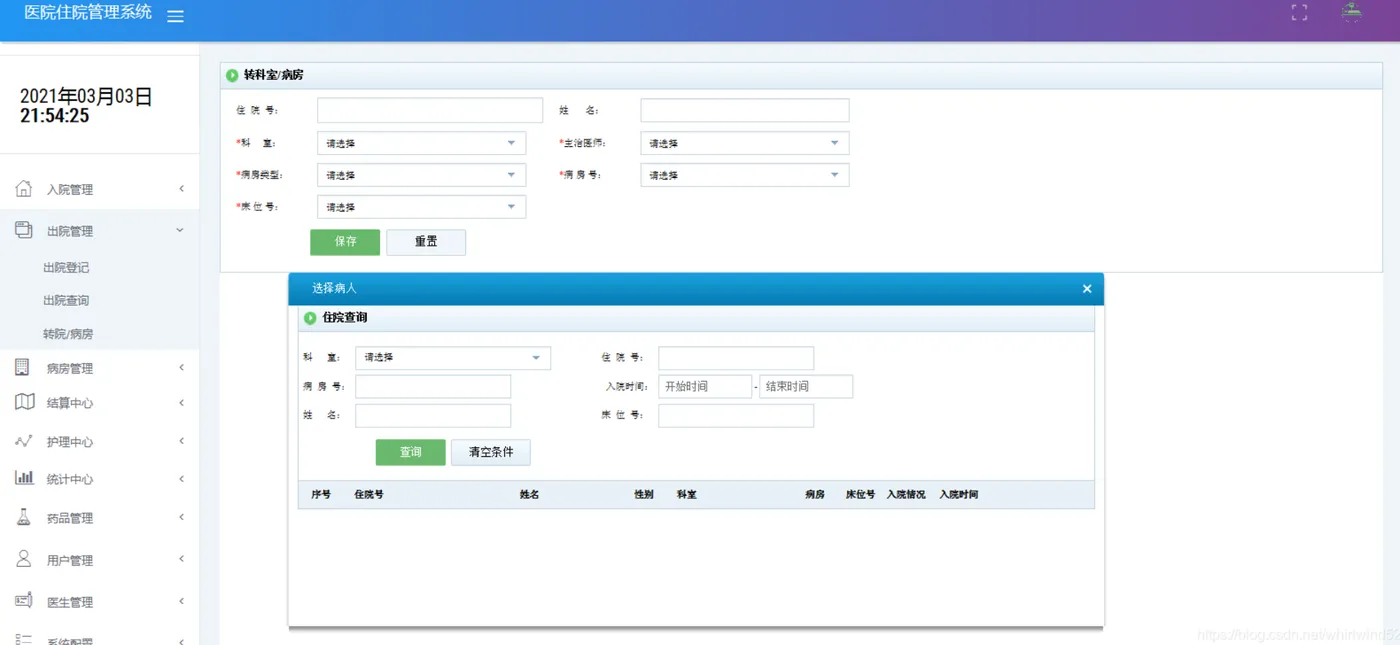Open the user avatar icon in the header
This screenshot has width=1400, height=645.
[1351, 13]
